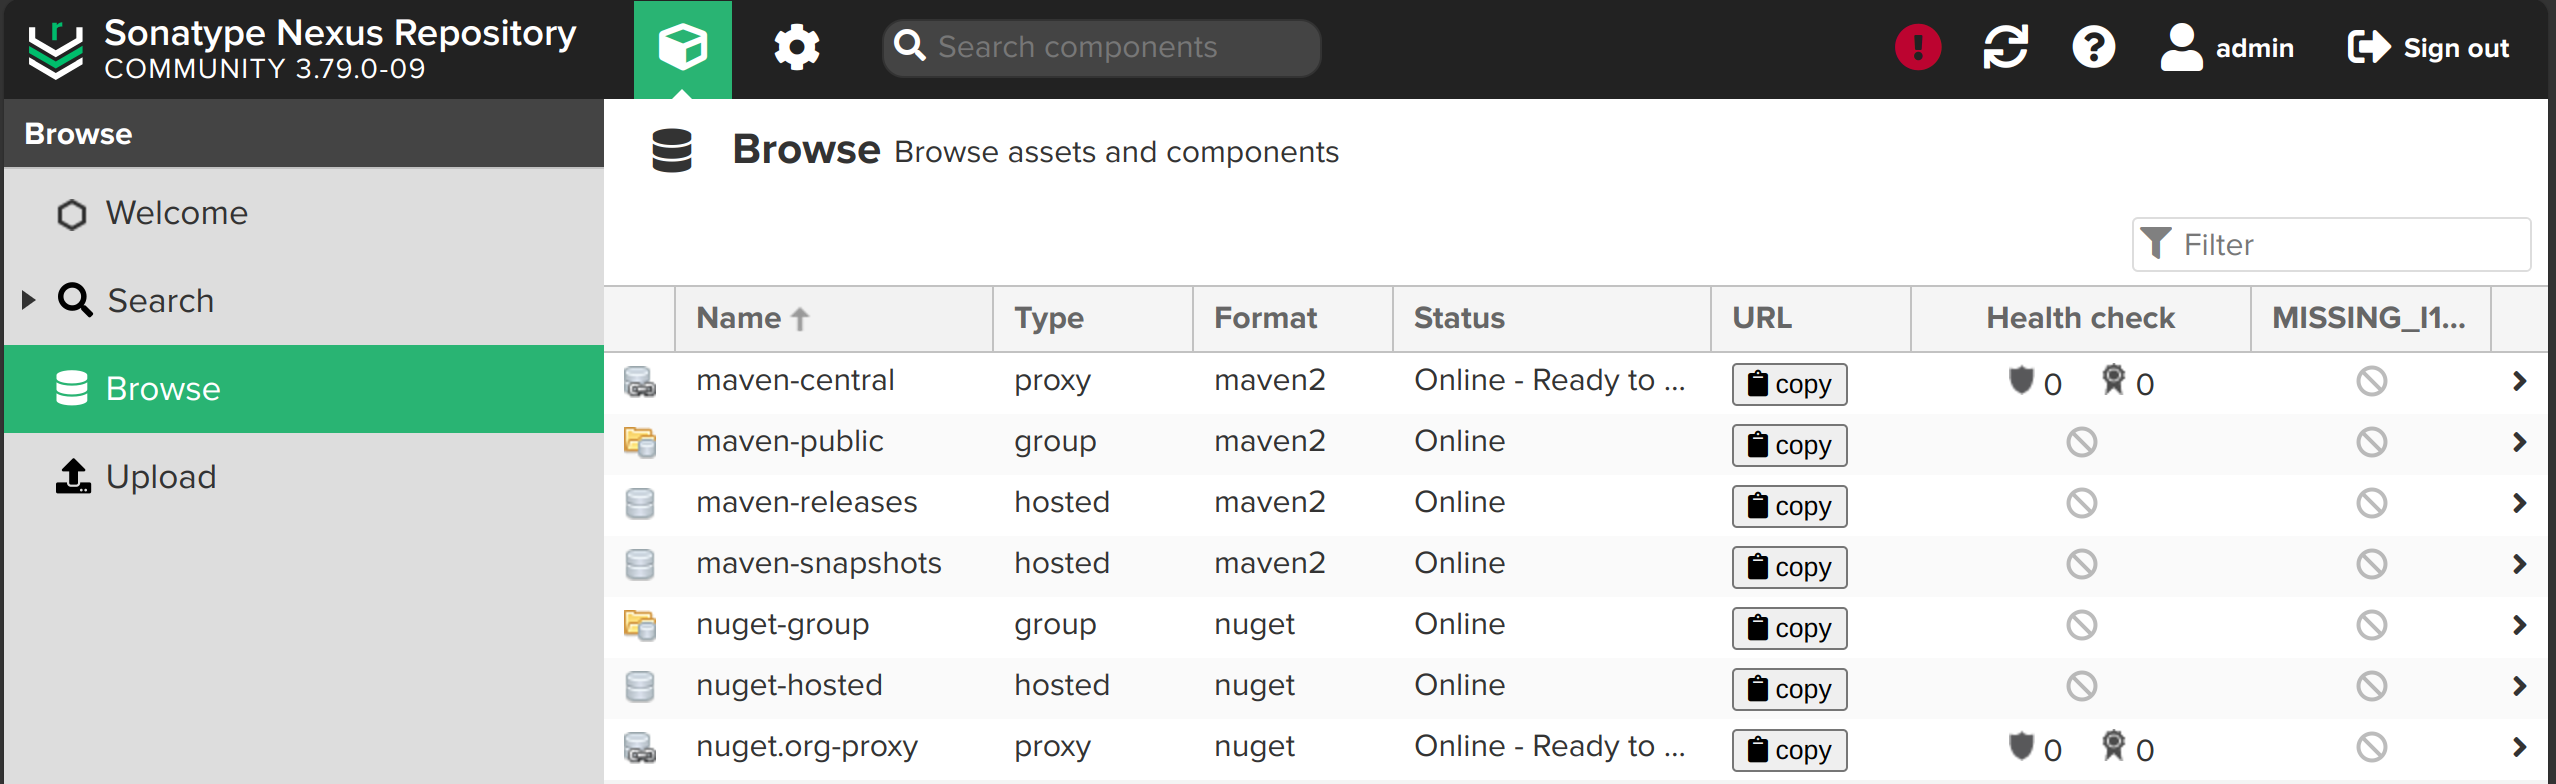This screenshot has height=784, width=2556.
Task: Click the nuget-hosted database icon
Action: (x=640, y=686)
